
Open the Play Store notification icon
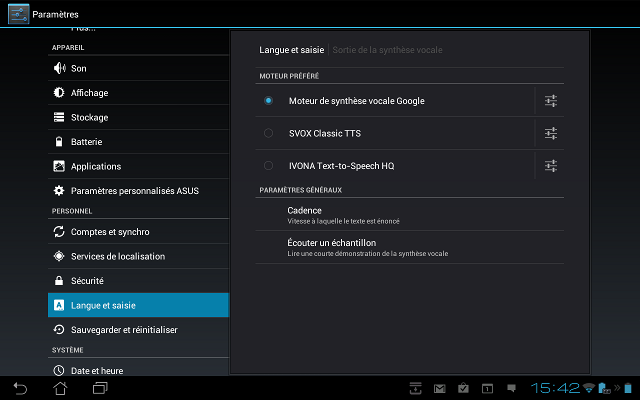(x=463, y=388)
